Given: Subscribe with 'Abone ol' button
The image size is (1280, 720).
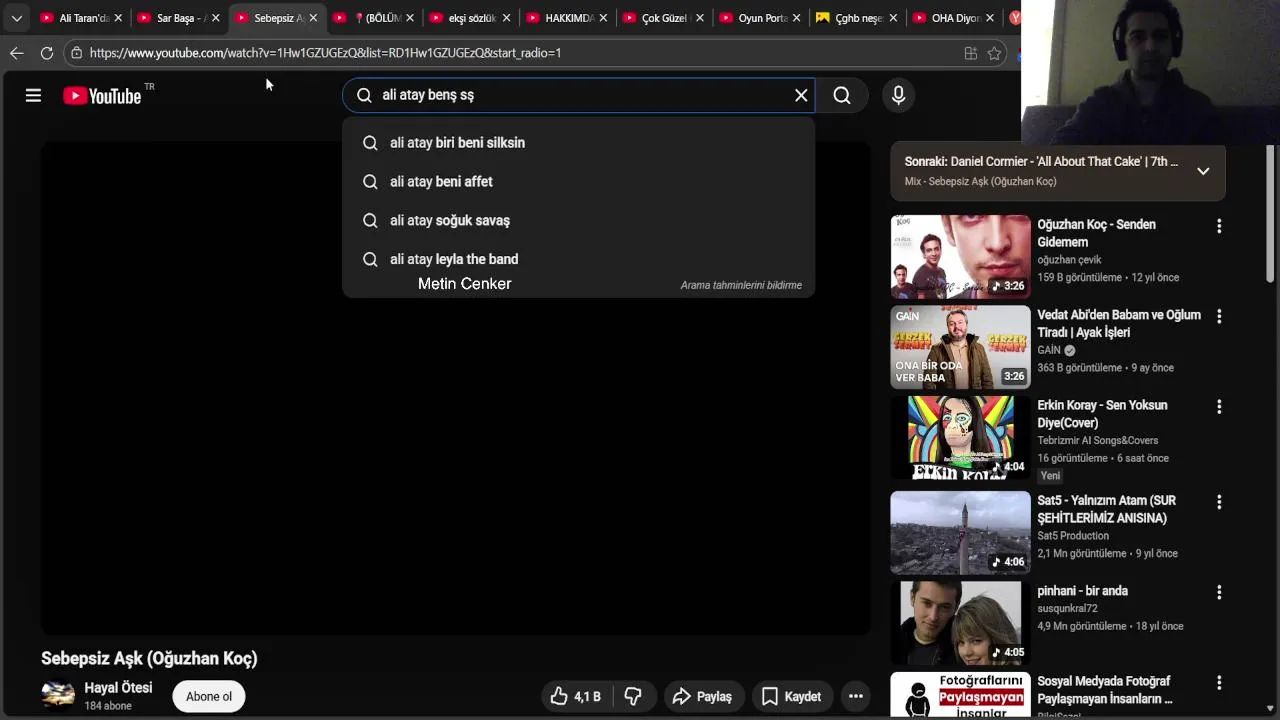Looking at the screenshot, I should pos(208,696).
